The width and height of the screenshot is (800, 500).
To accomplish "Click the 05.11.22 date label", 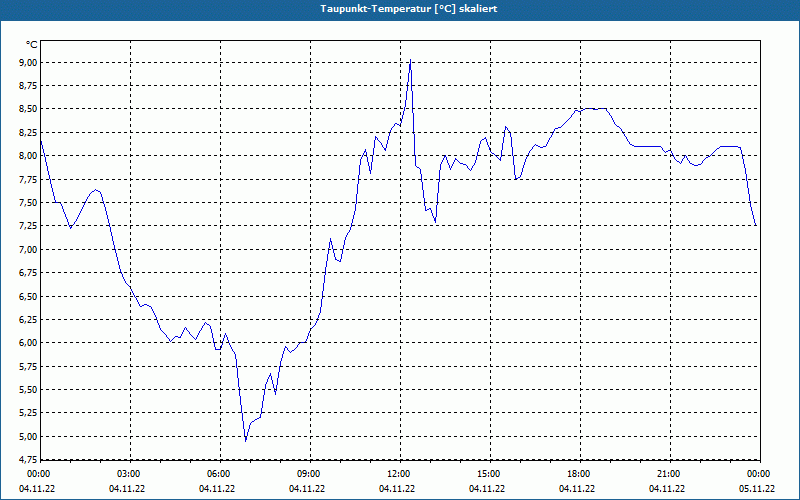I will pyautogui.click(x=757, y=488).
